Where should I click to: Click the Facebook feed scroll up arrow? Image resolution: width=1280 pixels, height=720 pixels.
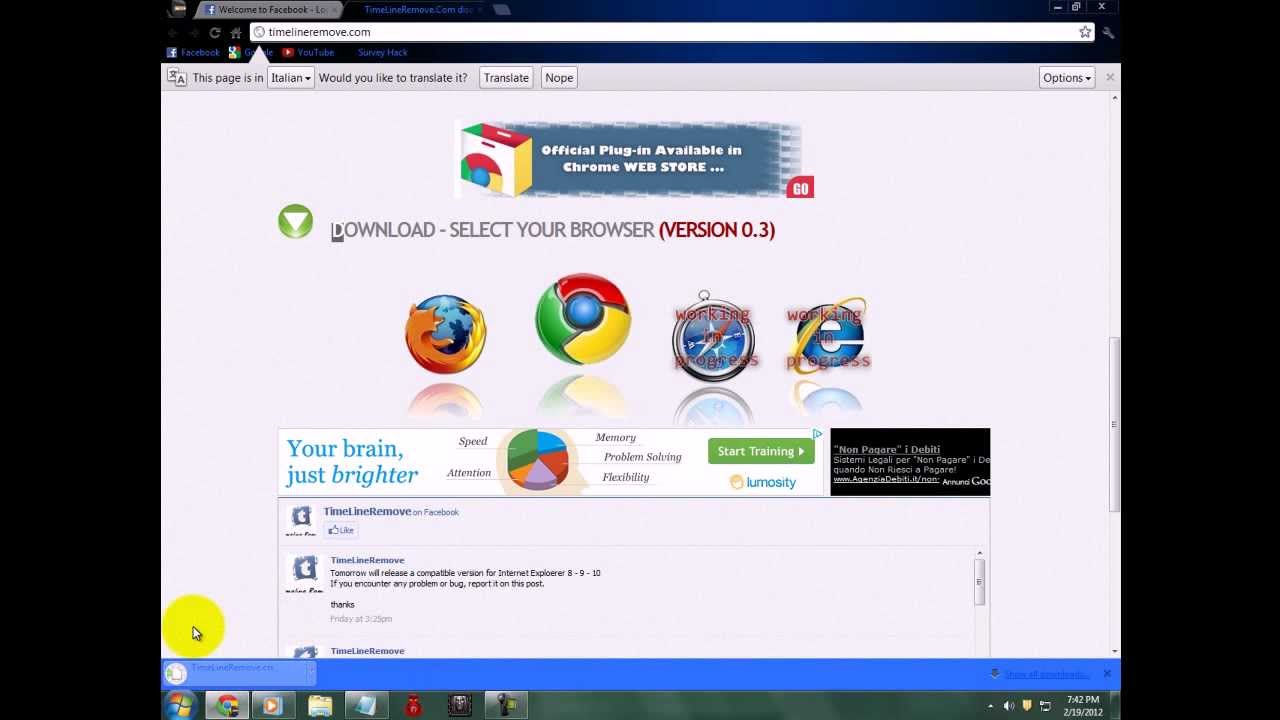pyautogui.click(x=979, y=553)
